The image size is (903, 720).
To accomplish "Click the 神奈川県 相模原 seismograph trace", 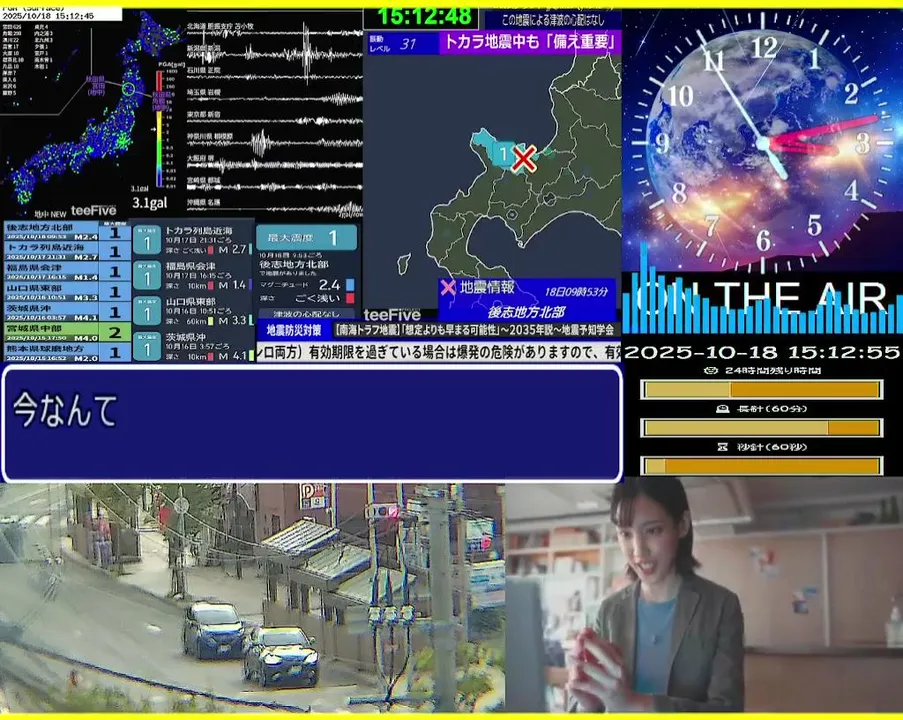I will click(x=275, y=143).
